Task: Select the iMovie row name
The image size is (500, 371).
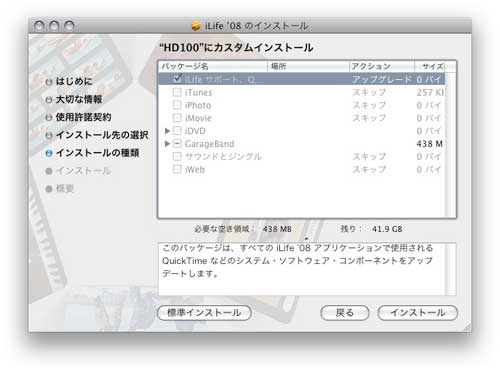Action: (198, 118)
